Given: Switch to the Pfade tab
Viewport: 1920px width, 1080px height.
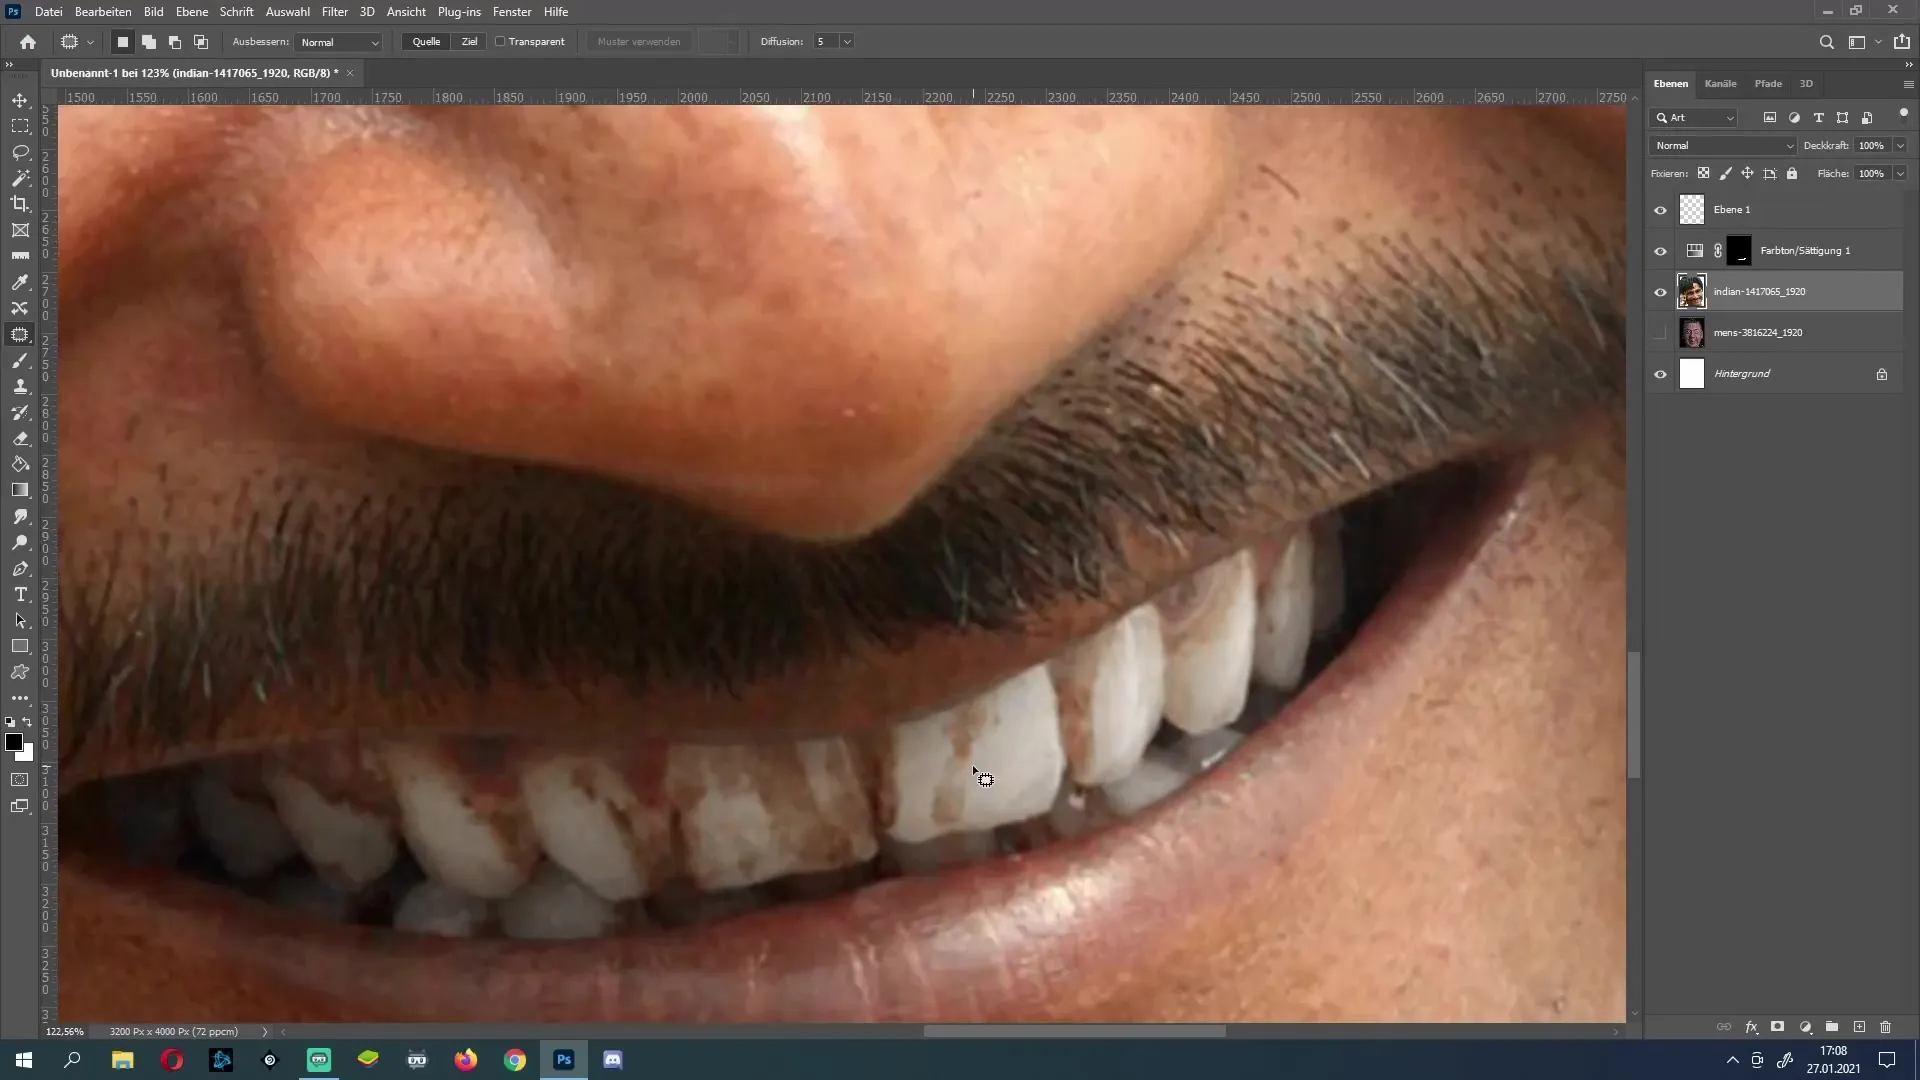Looking at the screenshot, I should click(1767, 83).
